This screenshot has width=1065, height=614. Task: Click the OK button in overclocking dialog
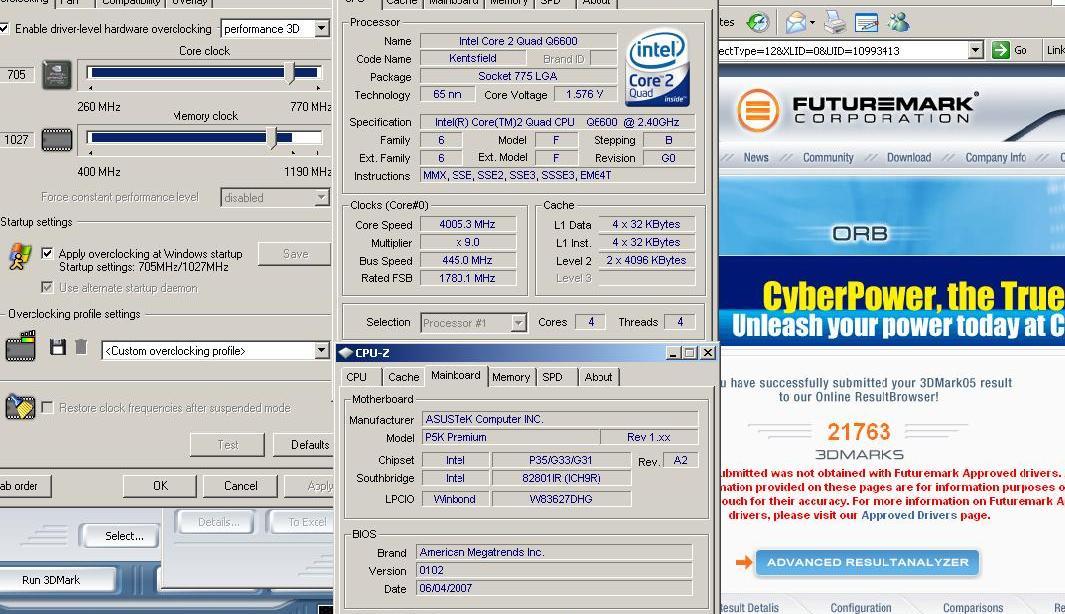[160, 486]
